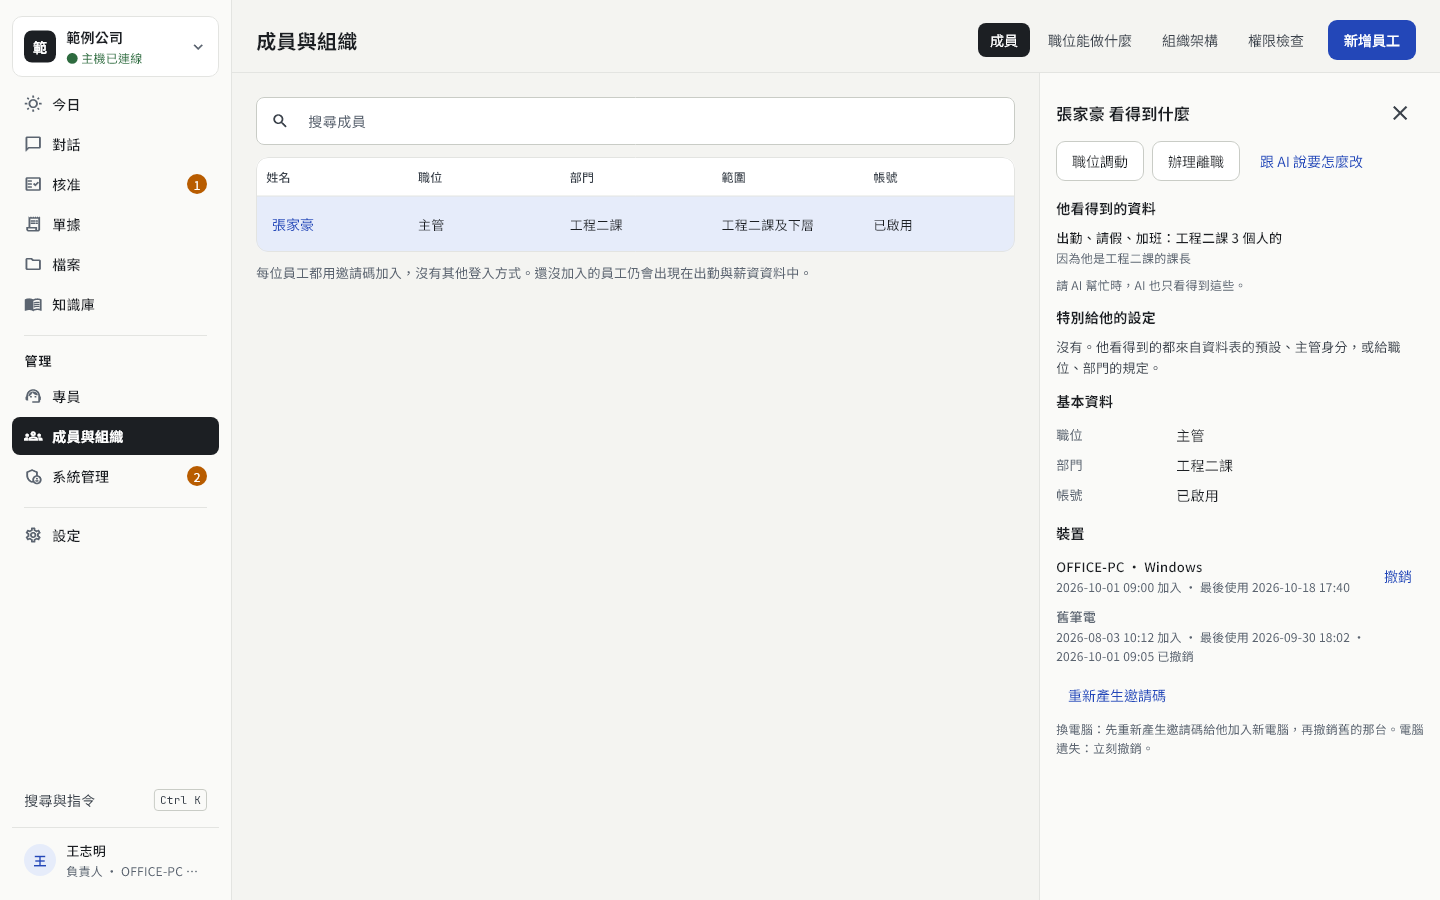Switch to the 成員 tab
The height and width of the screenshot is (900, 1440).
(1004, 40)
